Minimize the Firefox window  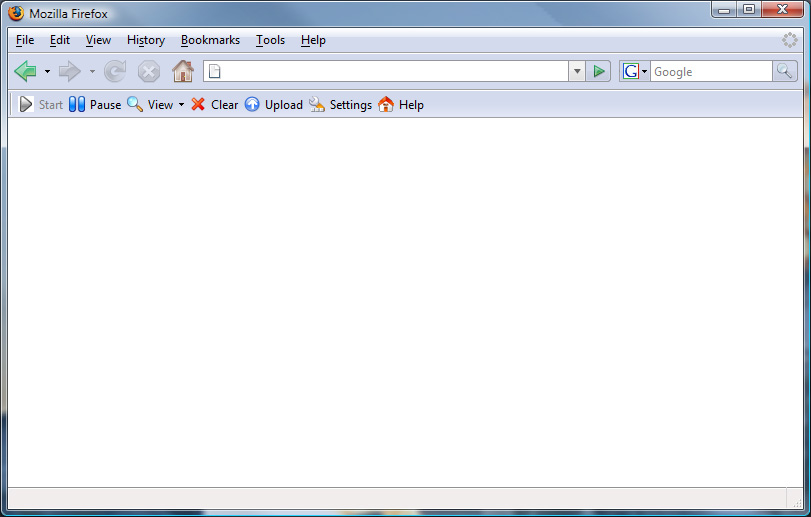(724, 9)
